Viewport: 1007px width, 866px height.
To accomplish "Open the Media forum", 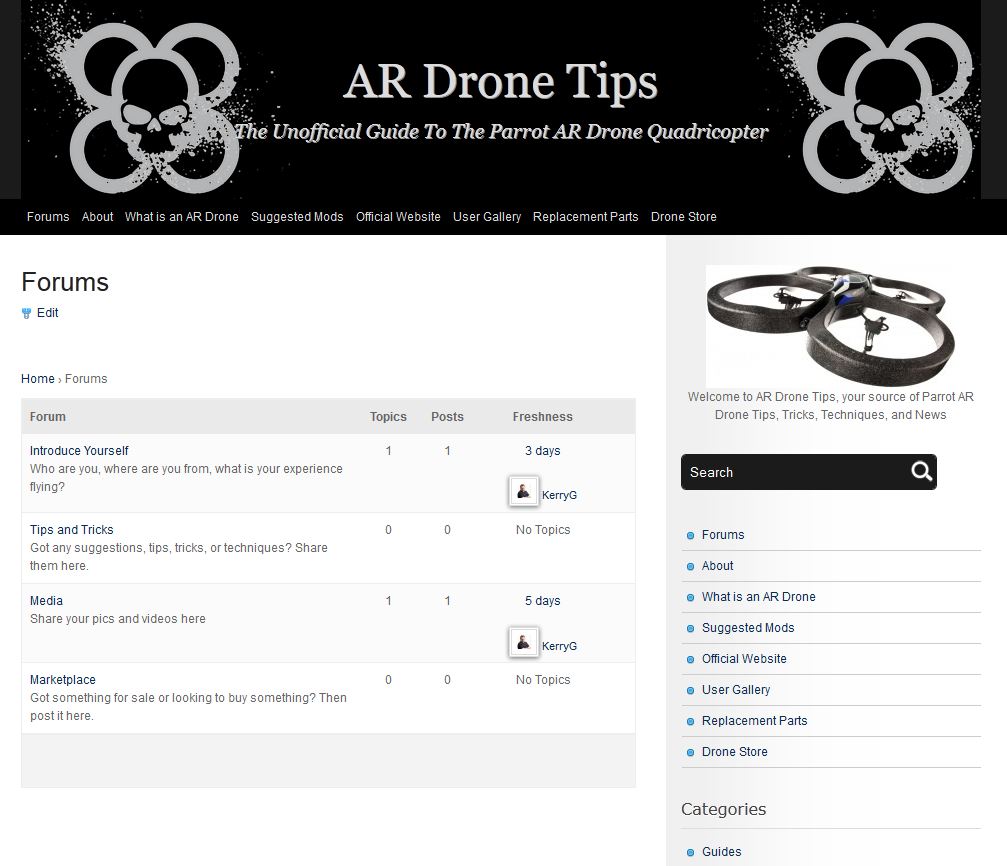I will tap(46, 601).
